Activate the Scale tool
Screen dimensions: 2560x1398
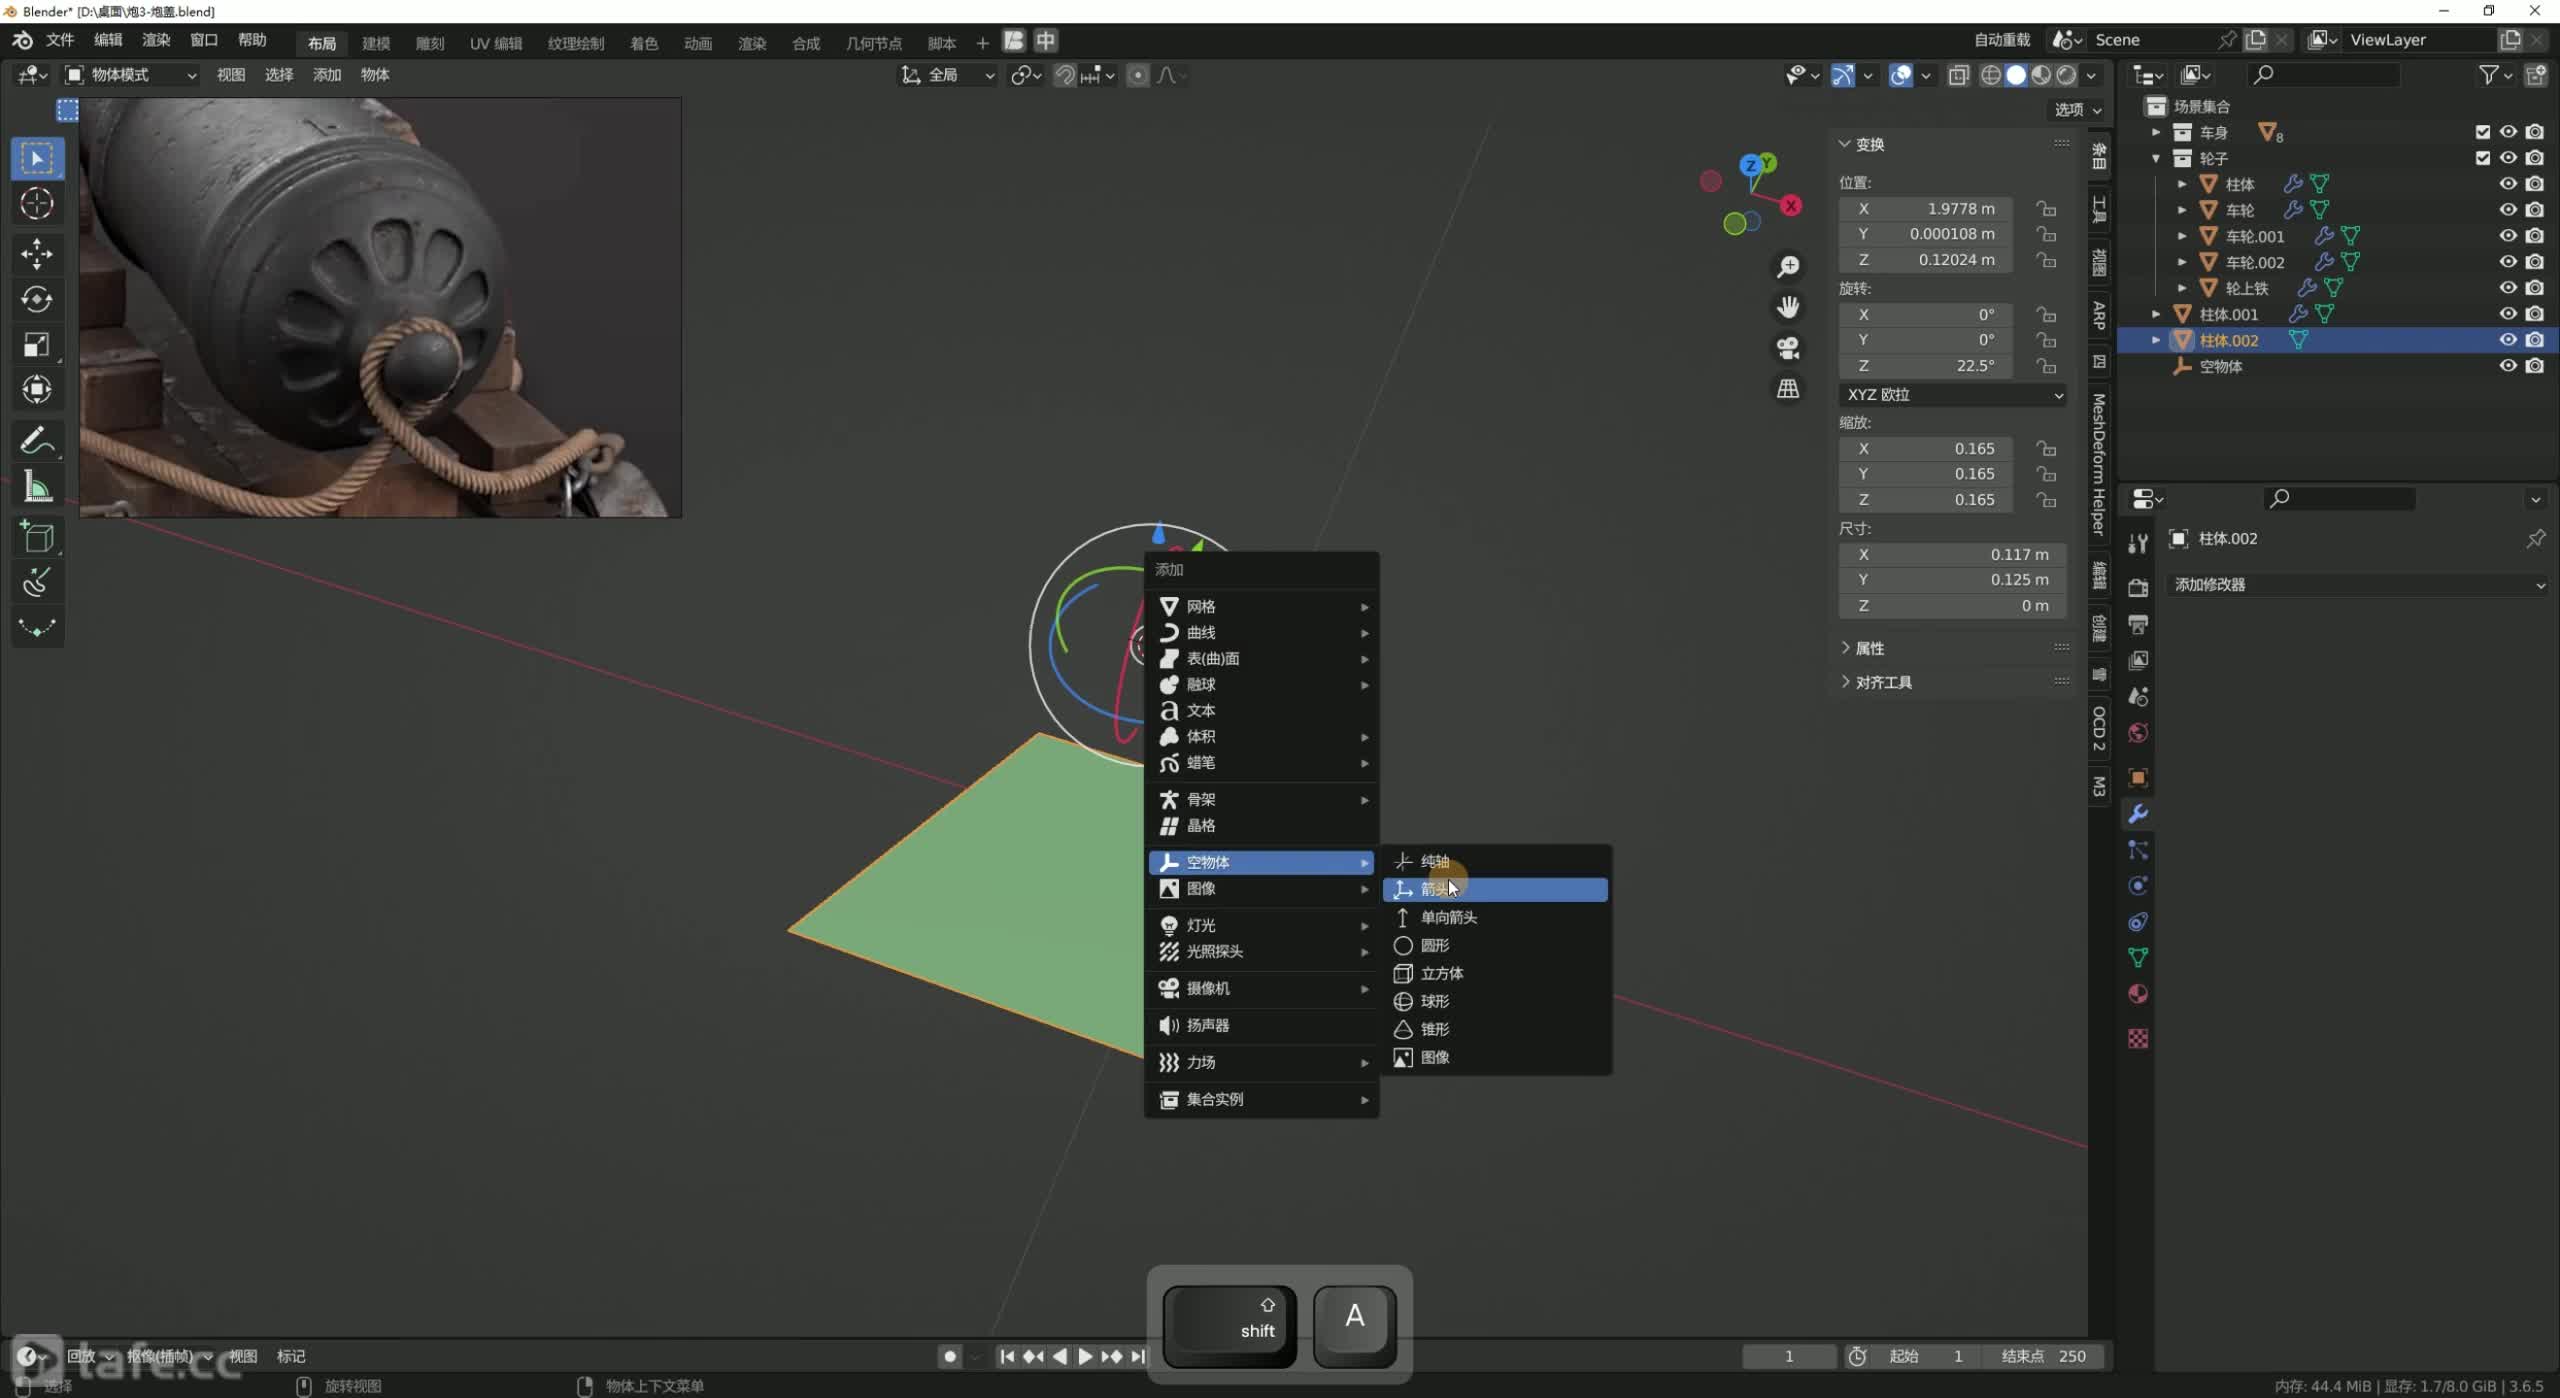click(37, 345)
